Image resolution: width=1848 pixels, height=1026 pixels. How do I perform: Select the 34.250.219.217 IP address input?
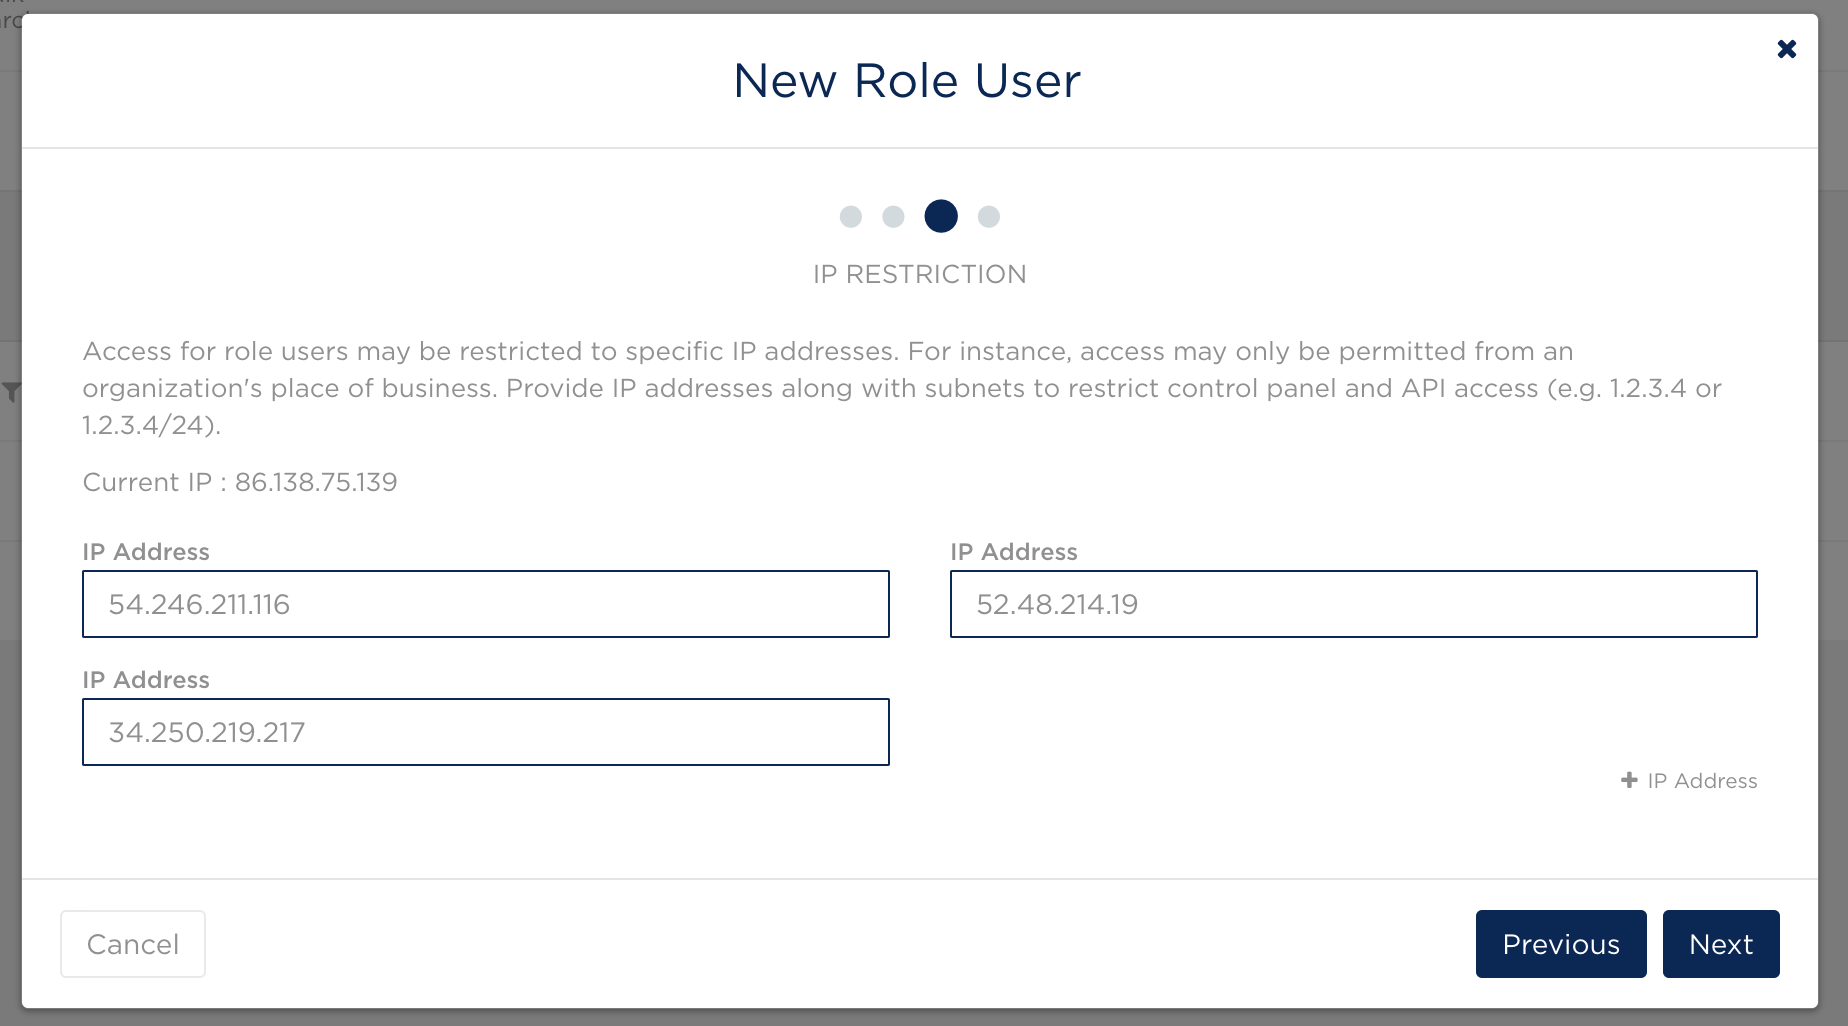click(x=486, y=732)
